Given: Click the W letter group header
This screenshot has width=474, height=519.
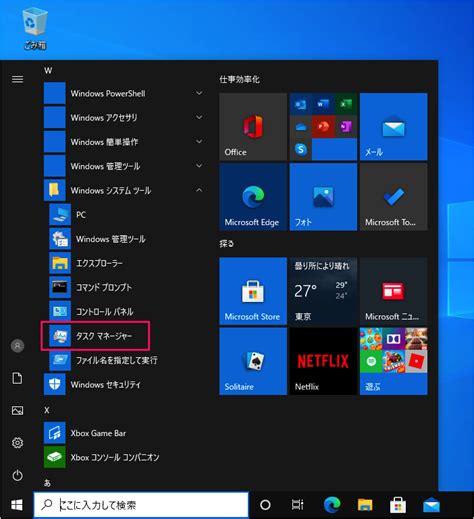Looking at the screenshot, I should click(x=48, y=71).
